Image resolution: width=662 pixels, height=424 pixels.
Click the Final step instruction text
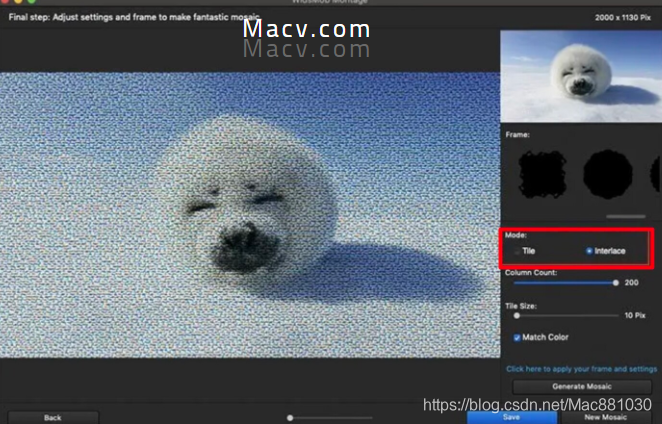(134, 17)
